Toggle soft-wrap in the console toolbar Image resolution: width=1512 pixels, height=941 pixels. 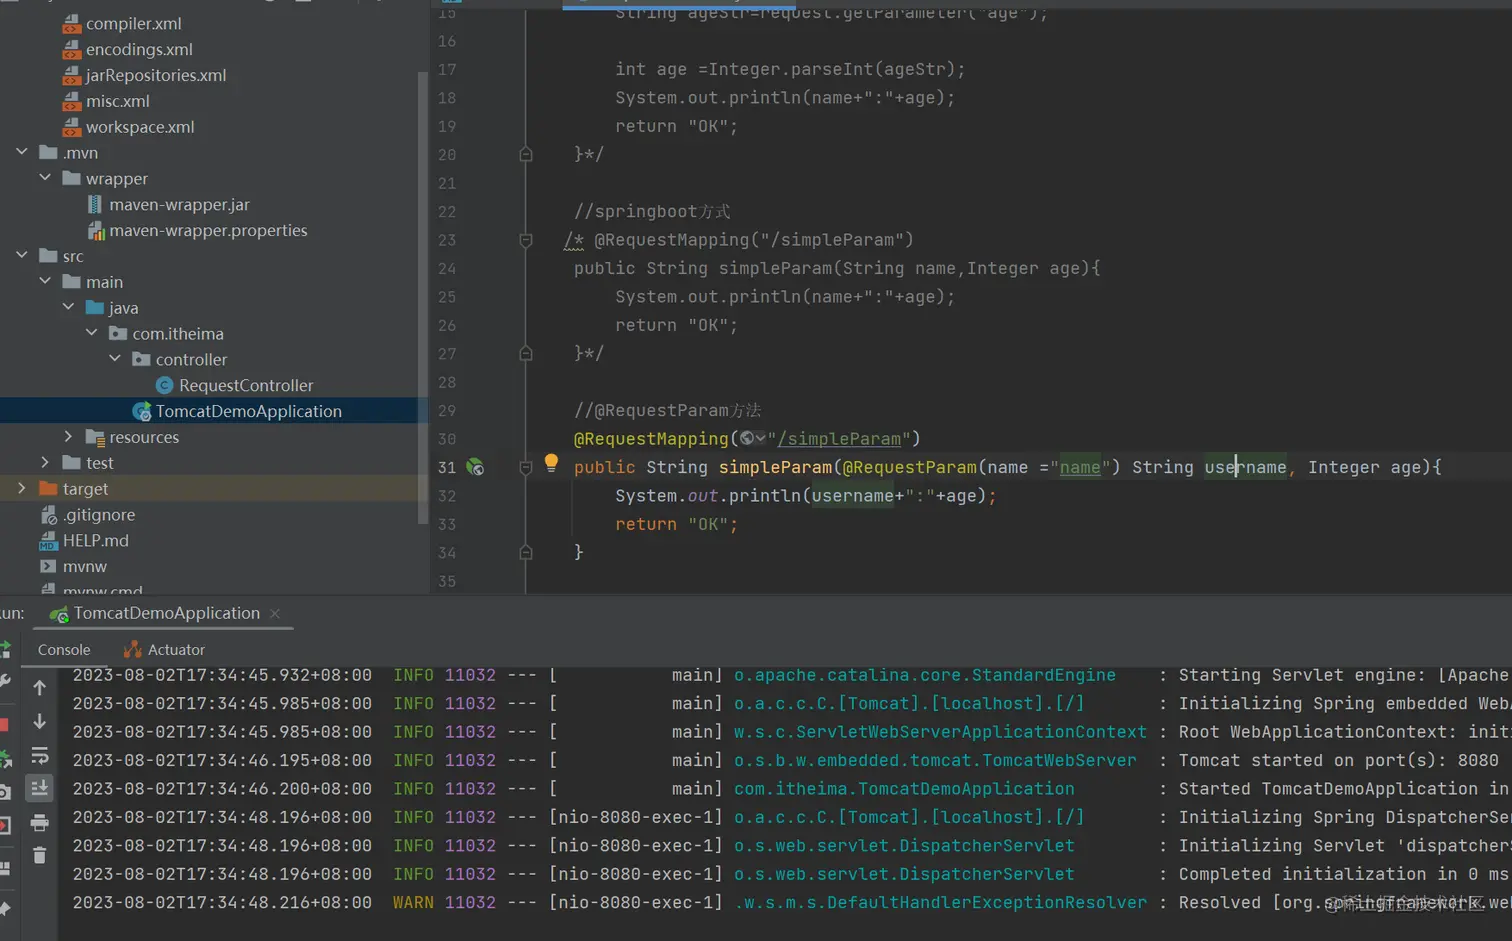click(40, 755)
